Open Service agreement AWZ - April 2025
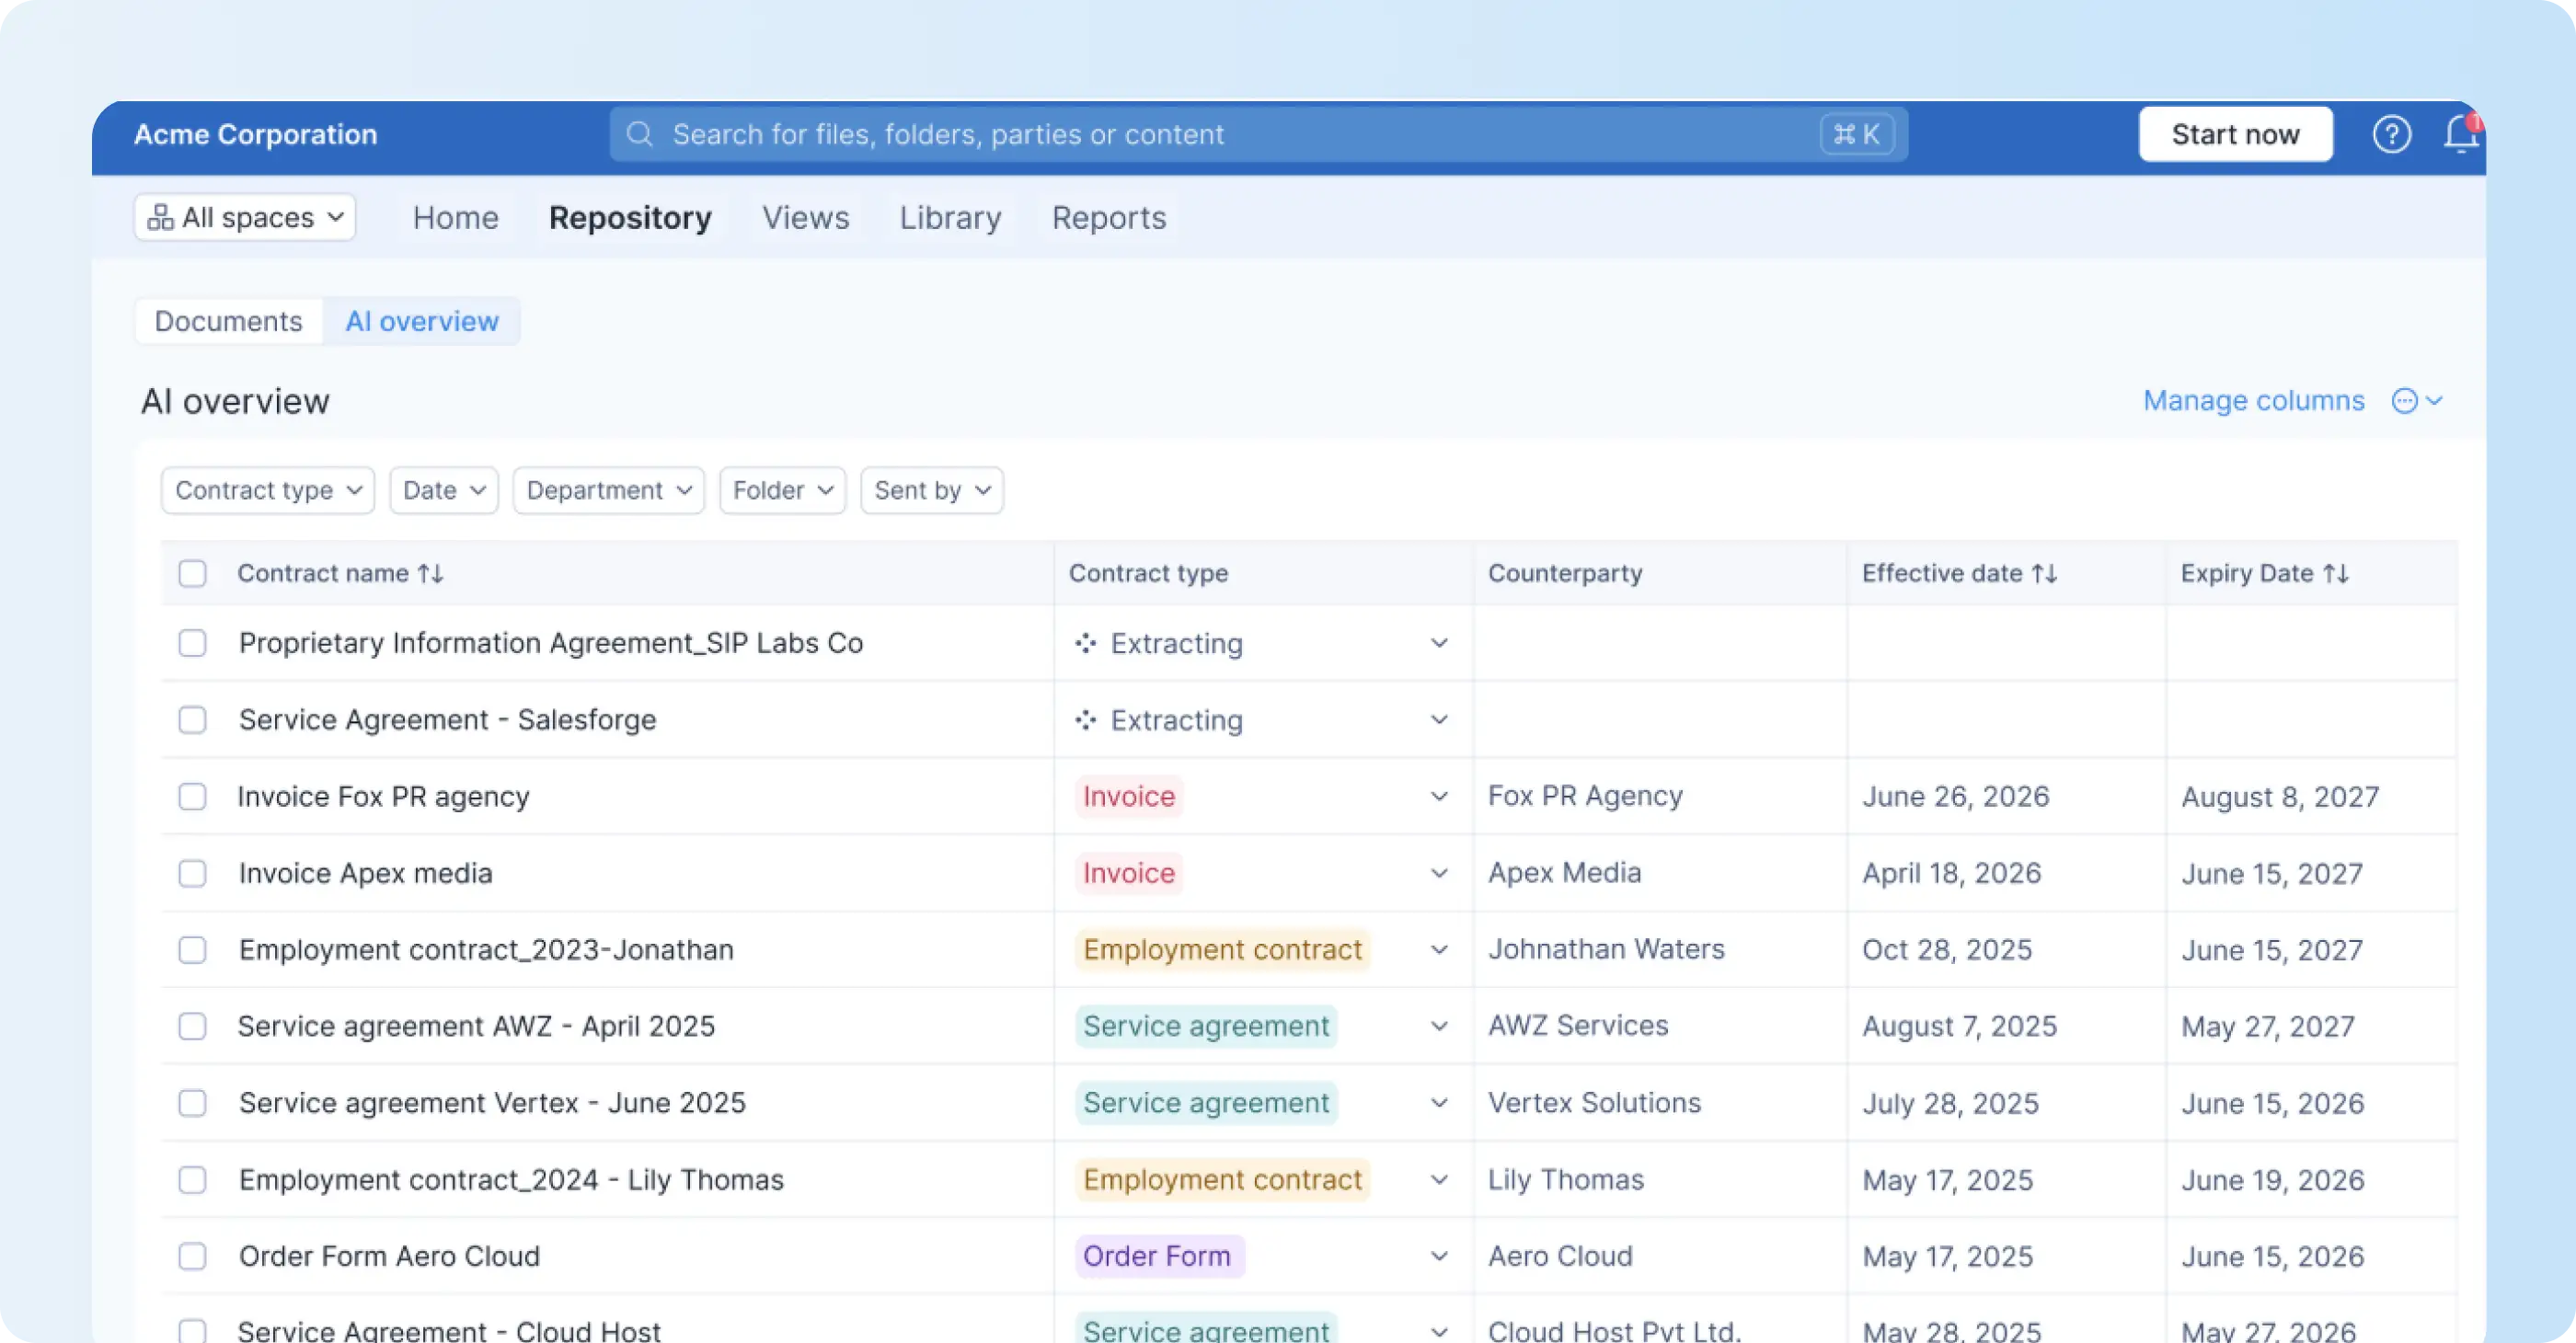The height and width of the screenshot is (1343, 2576). tap(476, 1026)
